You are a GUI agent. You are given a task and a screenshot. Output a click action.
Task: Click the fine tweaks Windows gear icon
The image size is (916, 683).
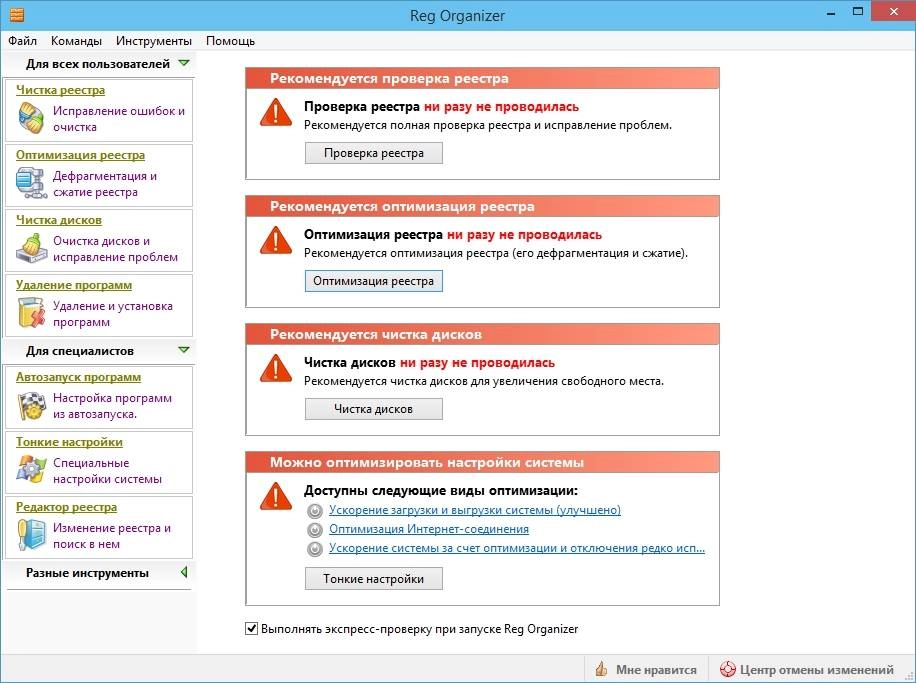pyautogui.click(x=32, y=470)
